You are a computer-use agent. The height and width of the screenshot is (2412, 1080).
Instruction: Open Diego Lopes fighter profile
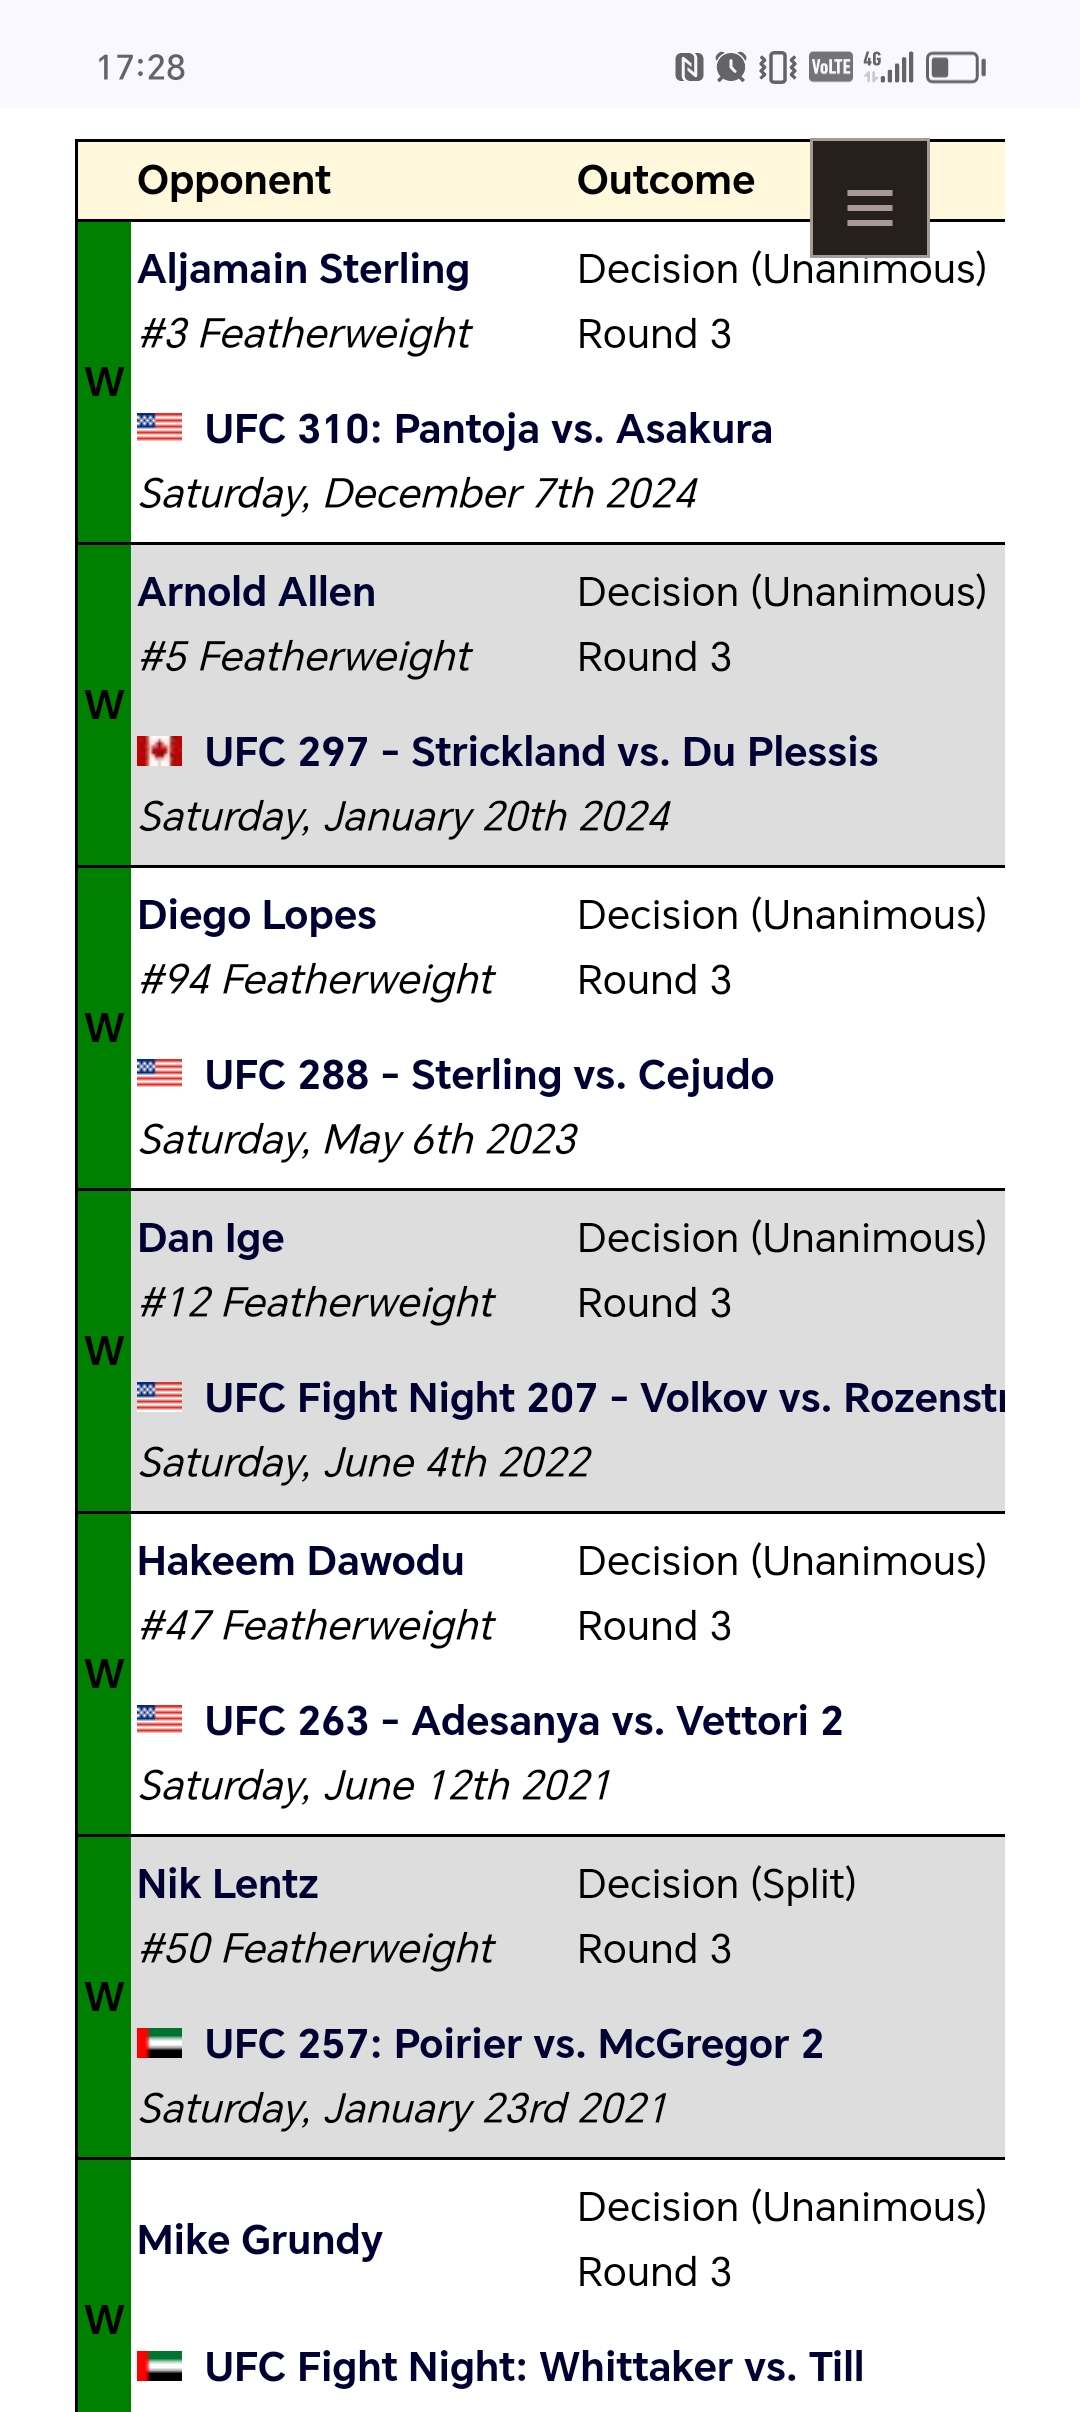point(257,915)
